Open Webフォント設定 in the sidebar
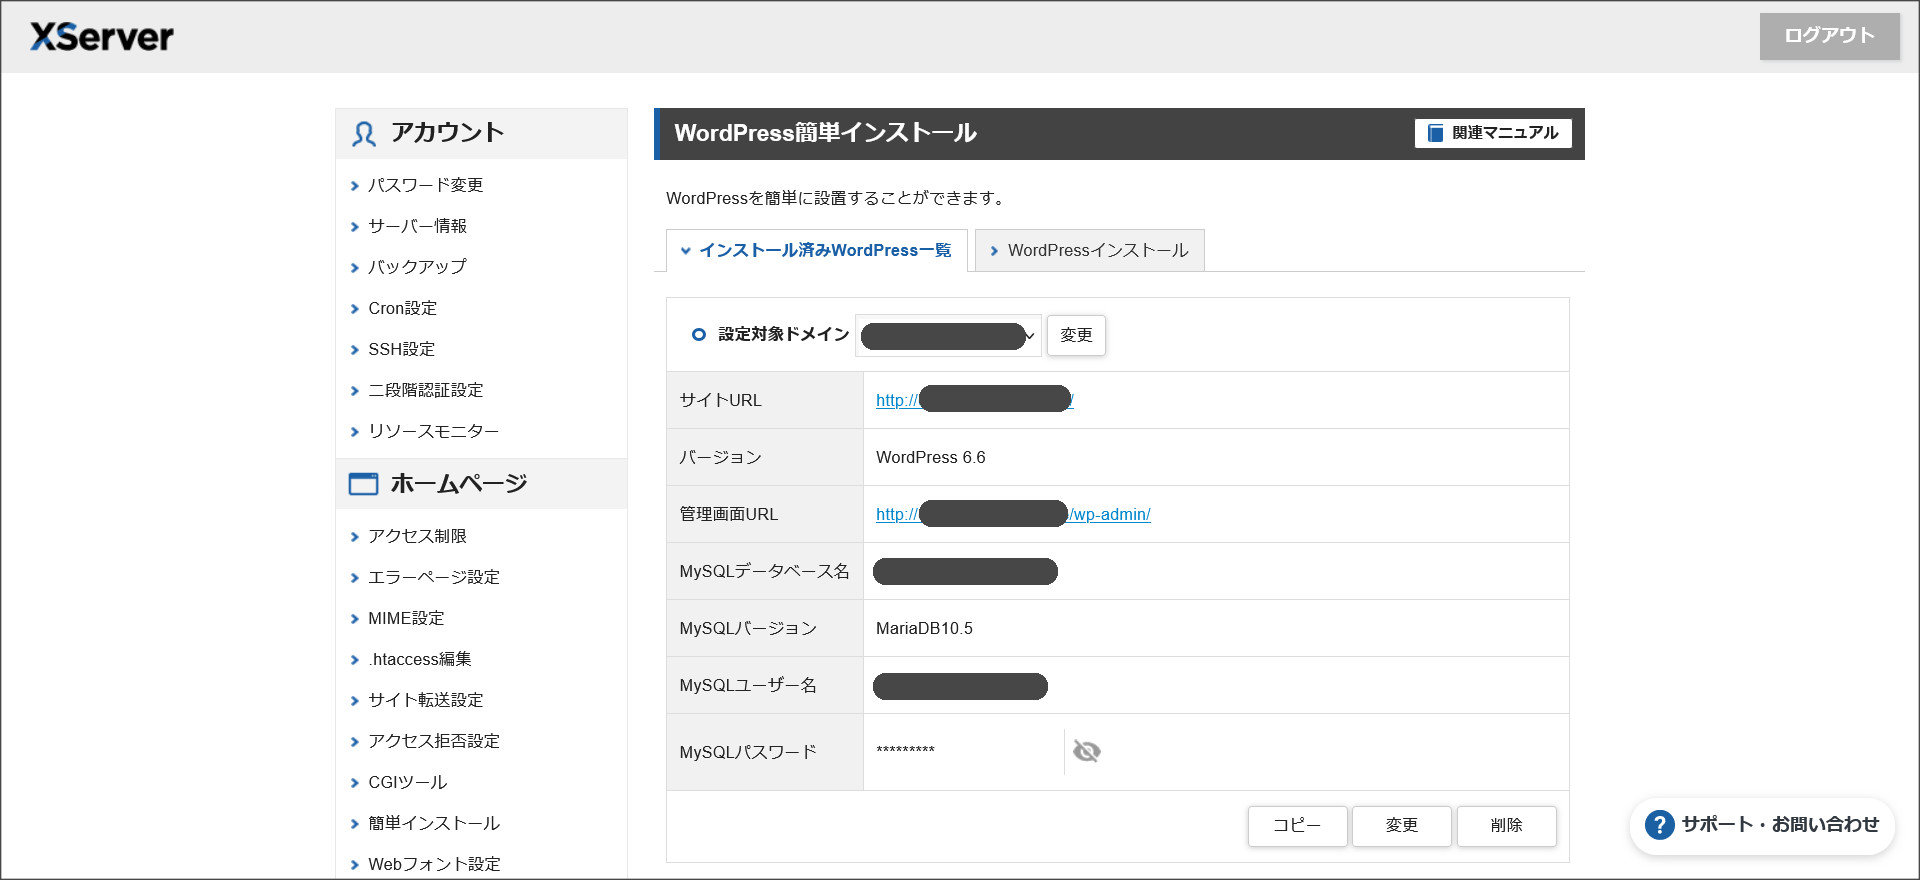Screen dimensions: 1920x880 (434, 864)
